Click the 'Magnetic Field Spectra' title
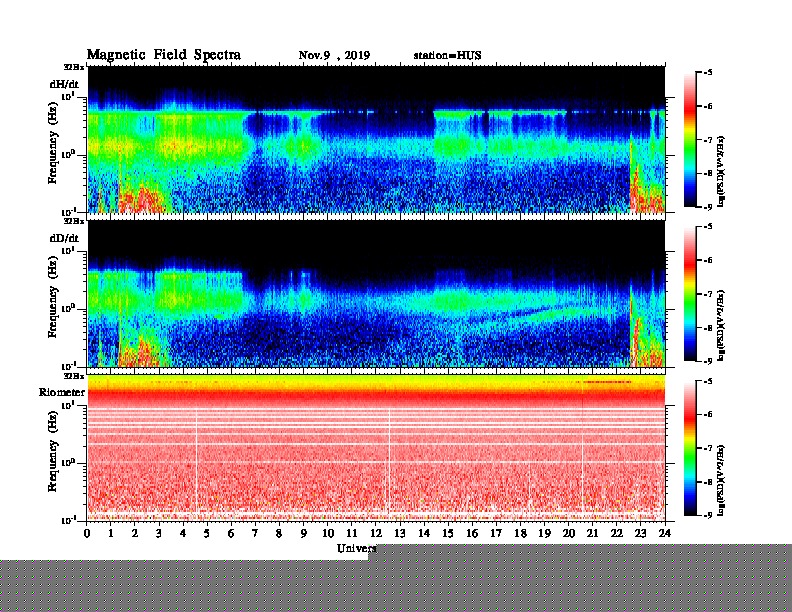This screenshot has height=612, width=792. 164,55
